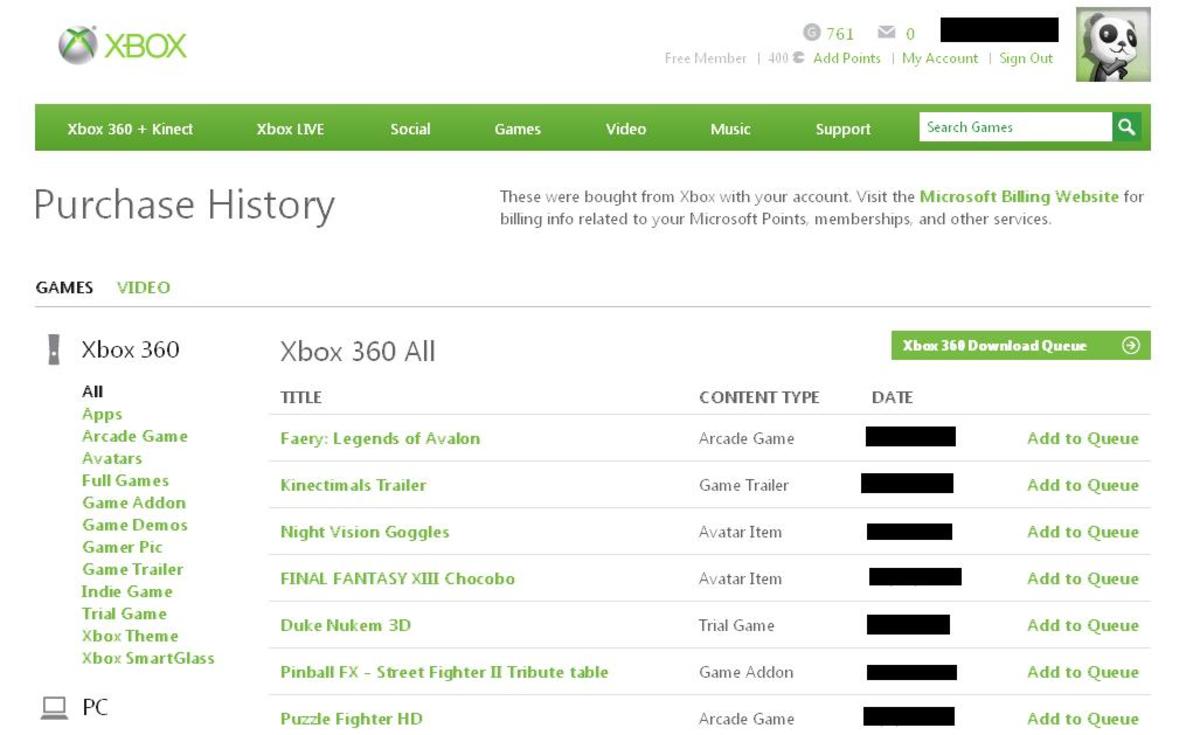This screenshot has height=735, width=1200.
Task: Filter by Trial Game in sidebar
Action: (124, 613)
